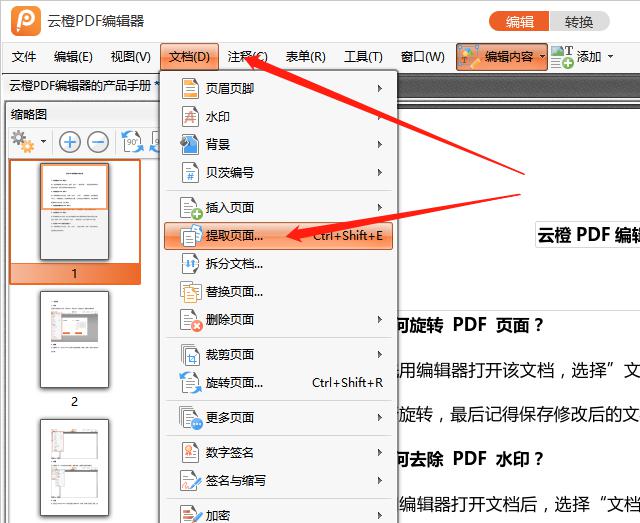Open the 视图(V) menu
This screenshot has width=640, height=523.
[x=131, y=57]
